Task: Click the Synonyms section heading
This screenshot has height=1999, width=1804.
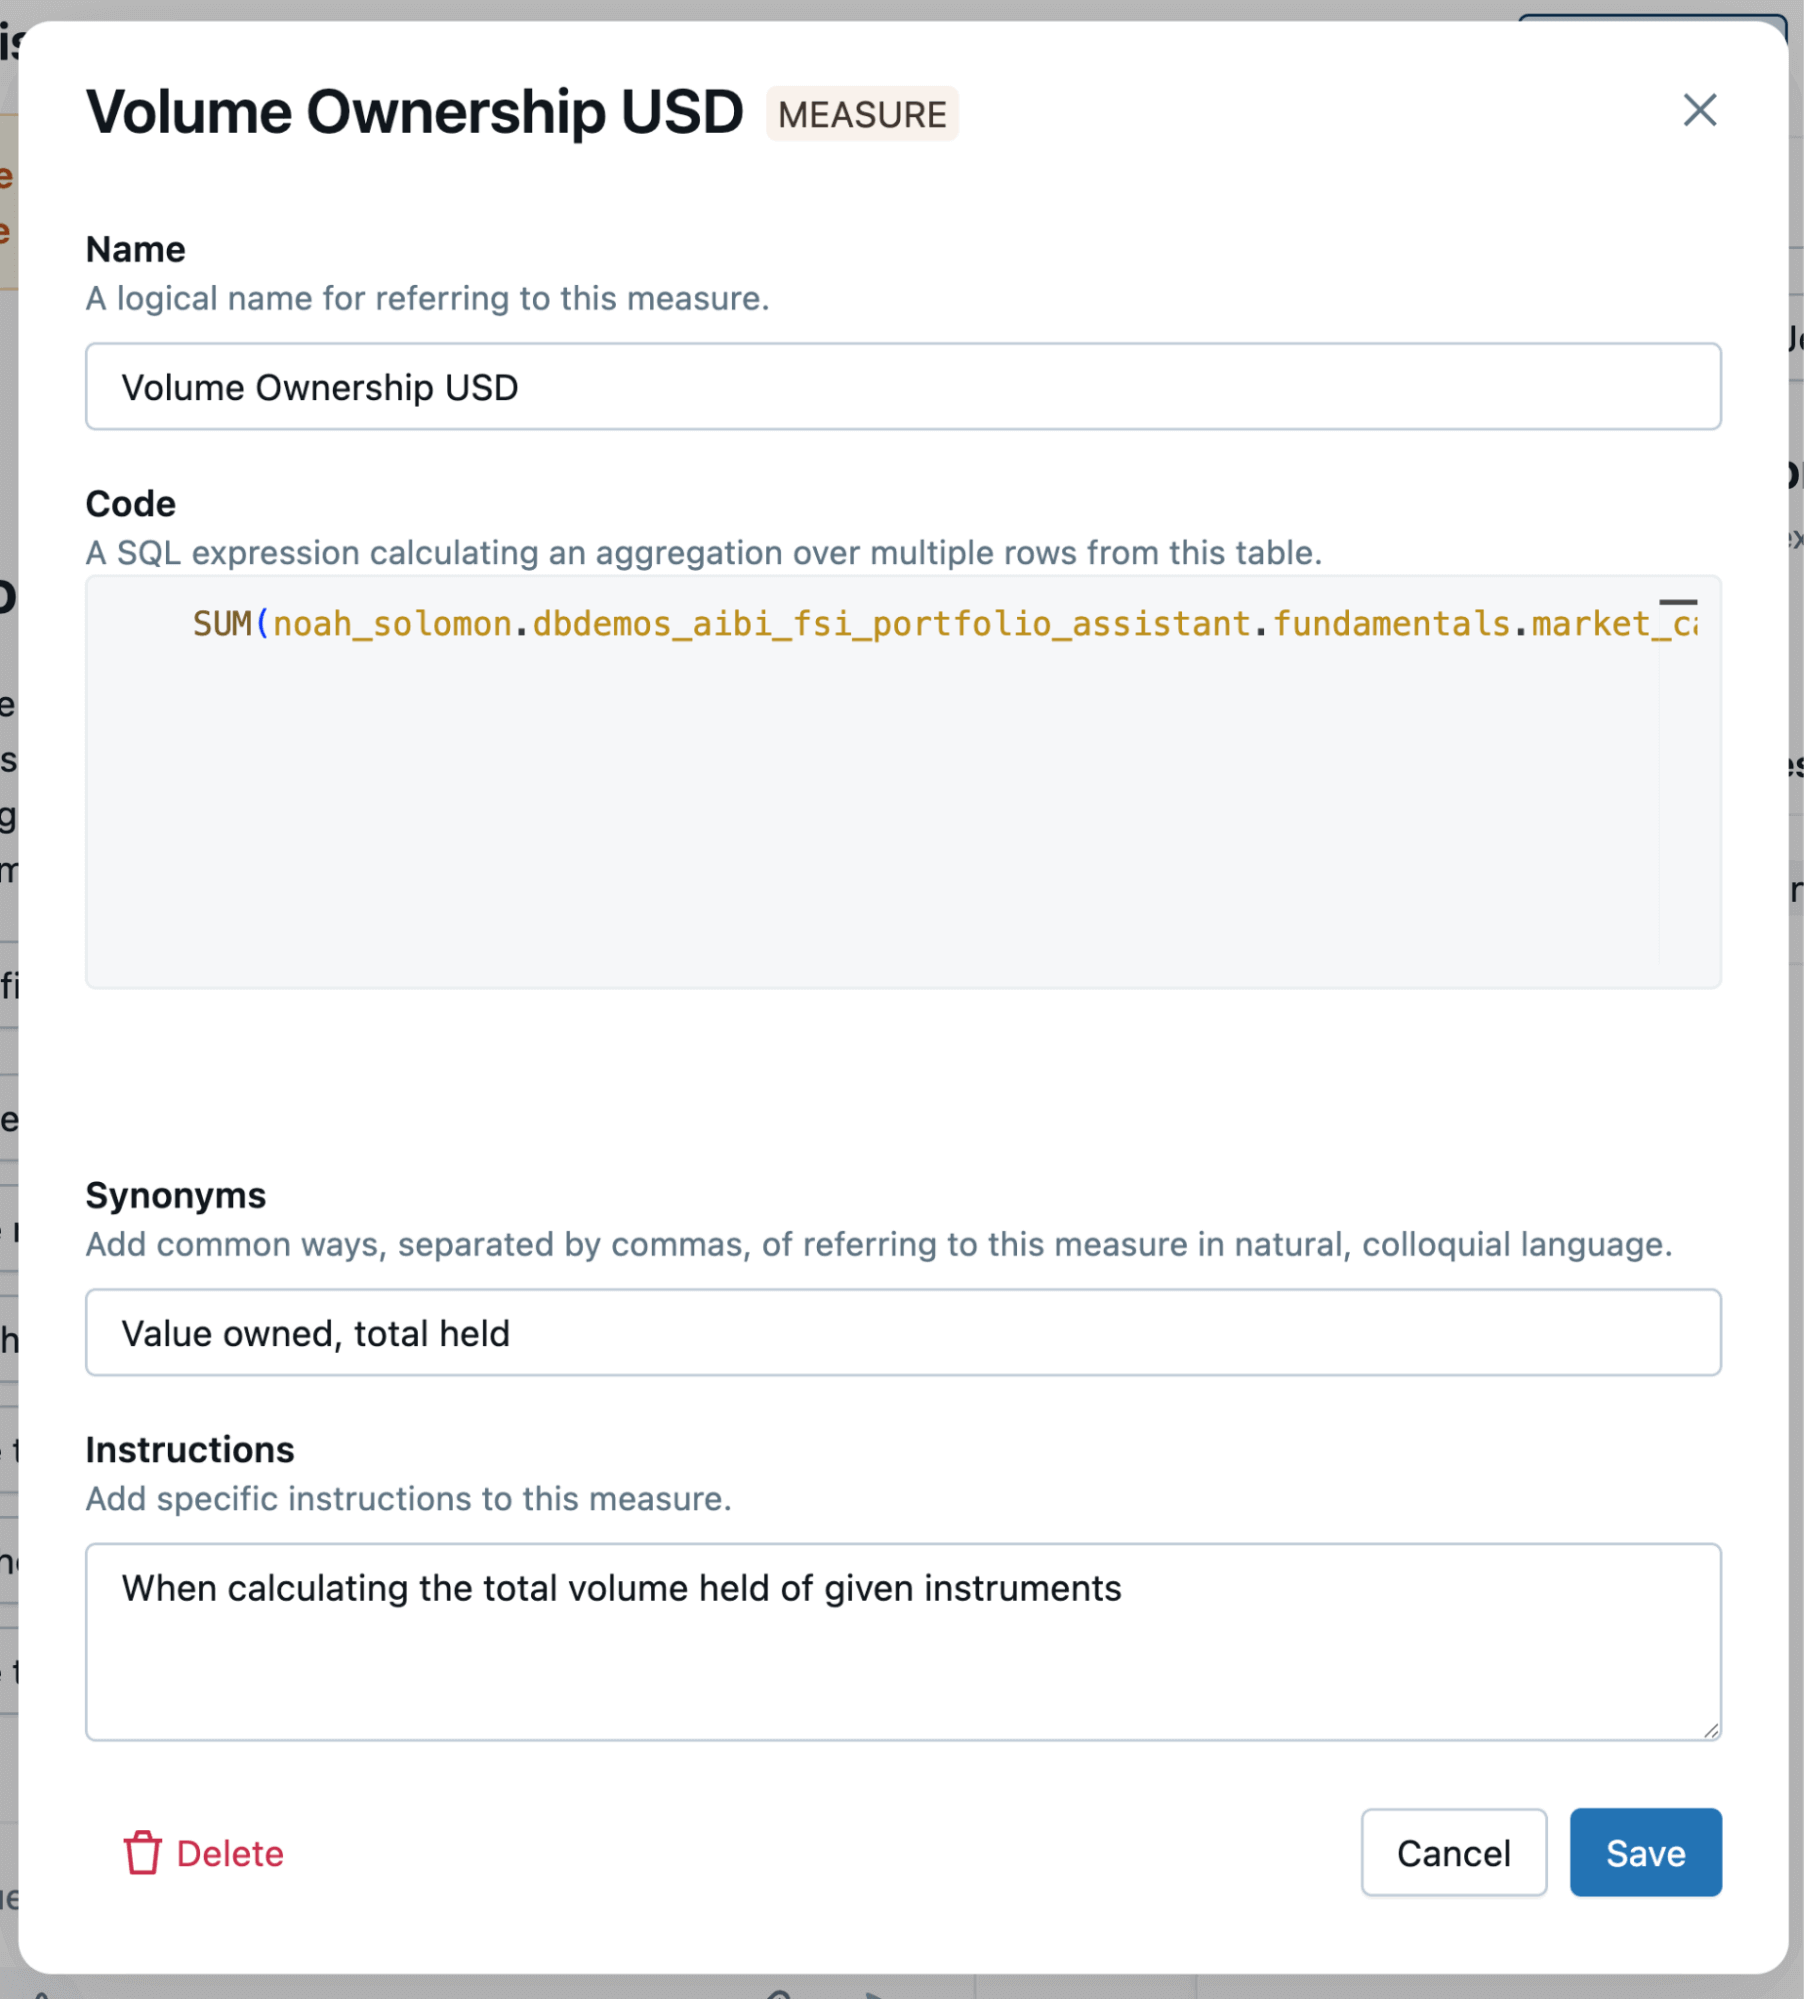Action: tap(176, 1195)
